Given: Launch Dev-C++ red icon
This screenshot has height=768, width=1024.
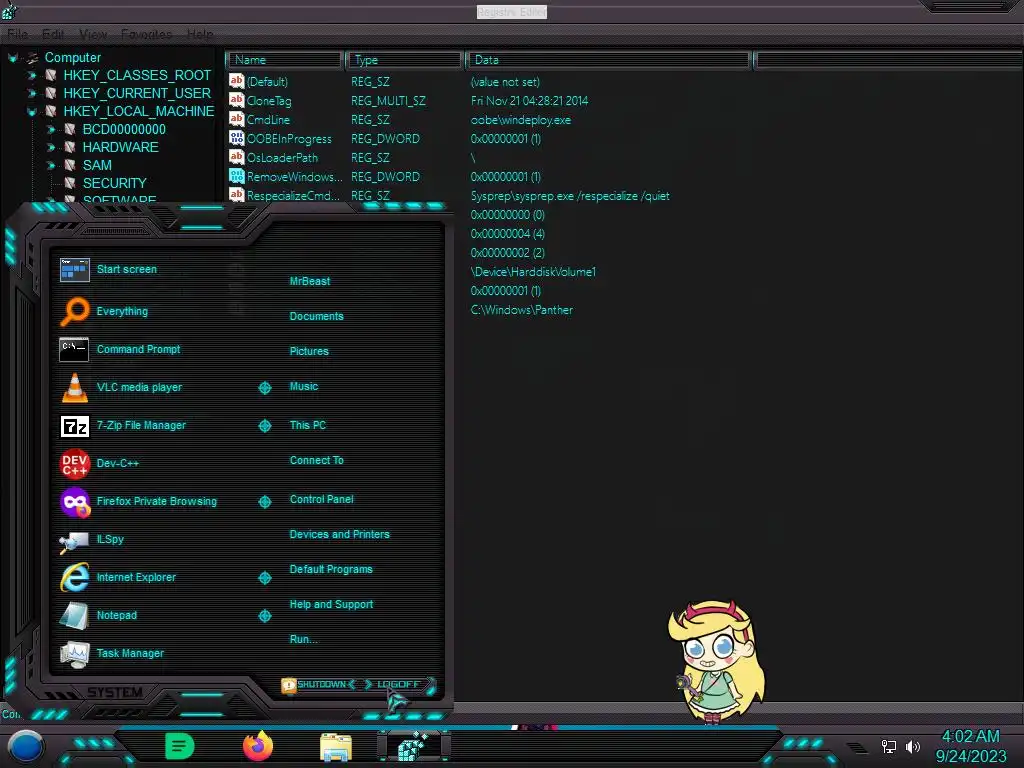Looking at the screenshot, I should [74, 464].
